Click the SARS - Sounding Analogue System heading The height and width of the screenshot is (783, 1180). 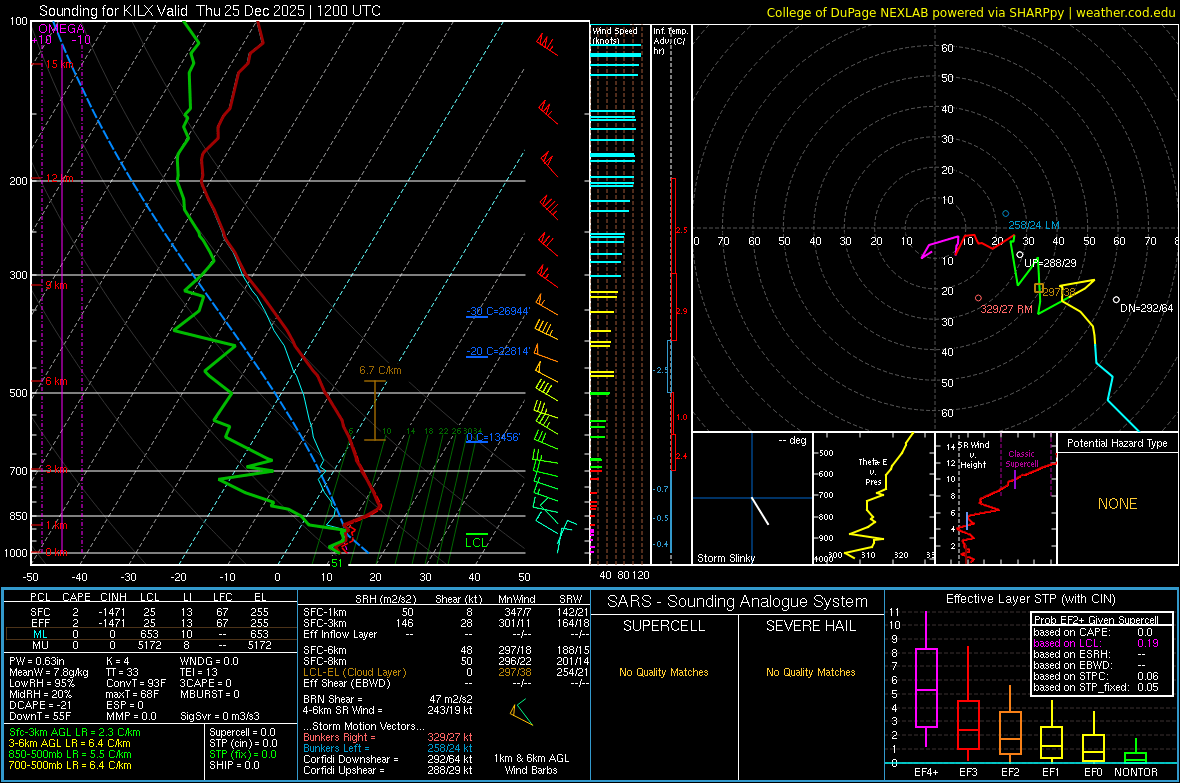[738, 602]
